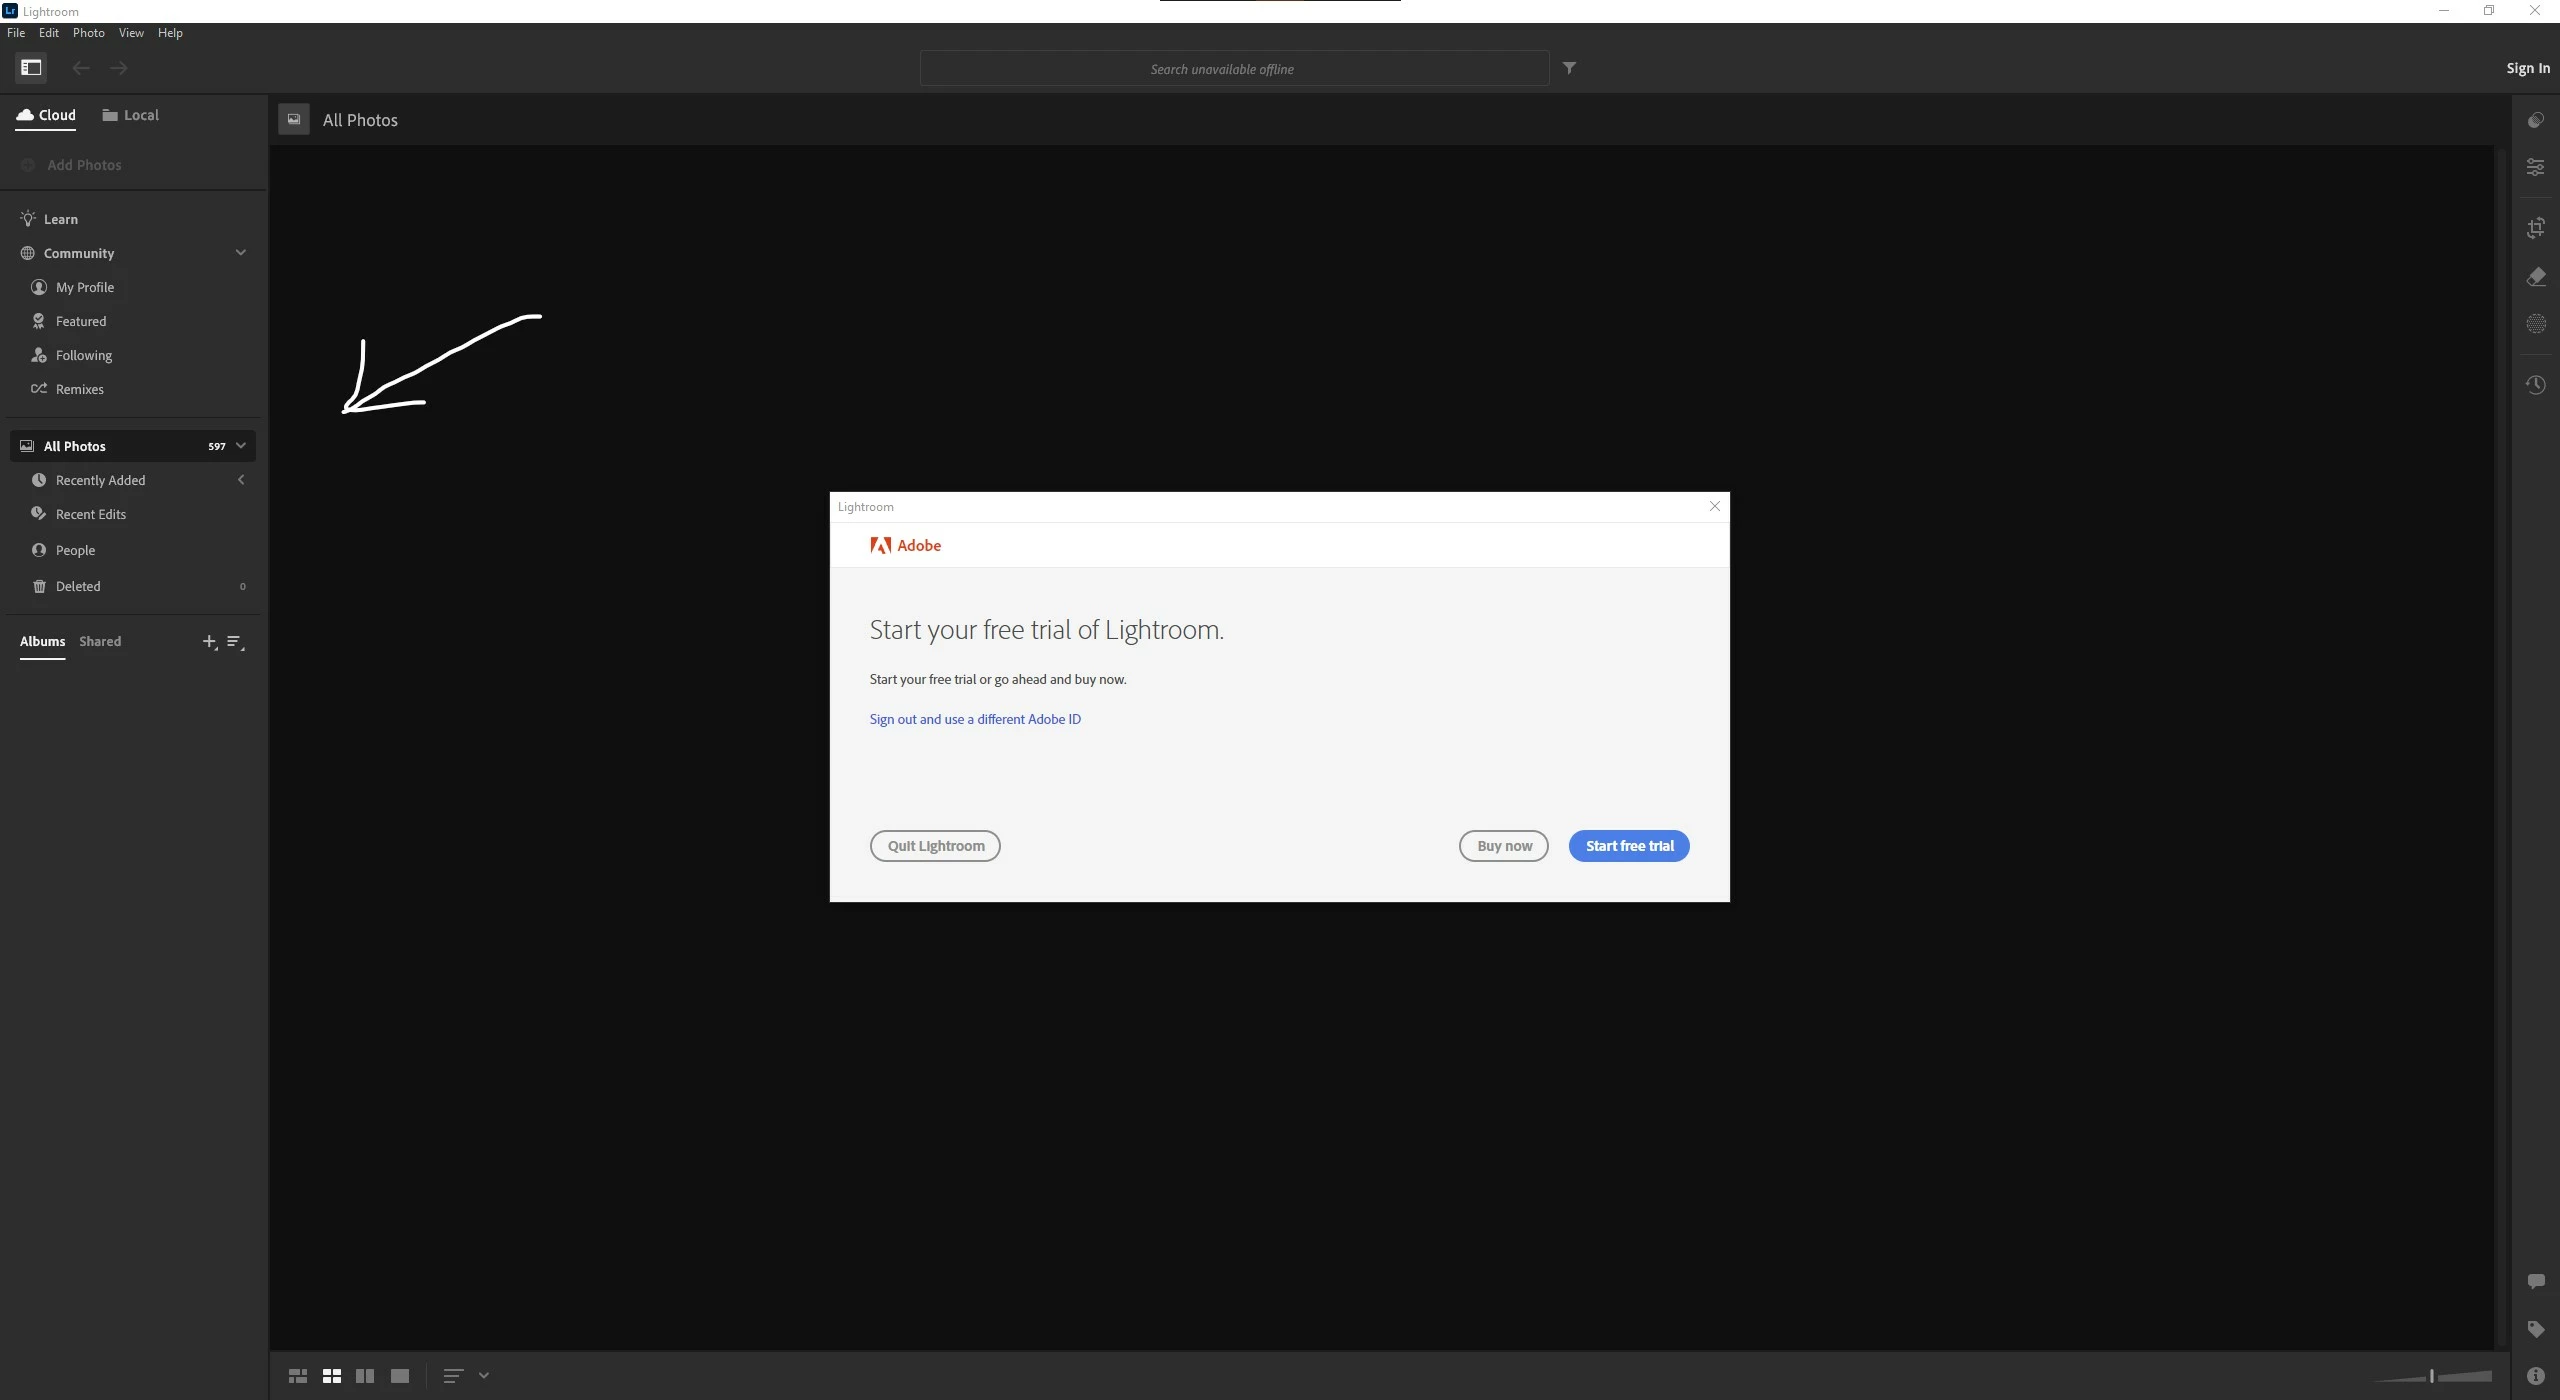Open the Edit sliders panel
2560x1400 pixels.
(x=2535, y=167)
